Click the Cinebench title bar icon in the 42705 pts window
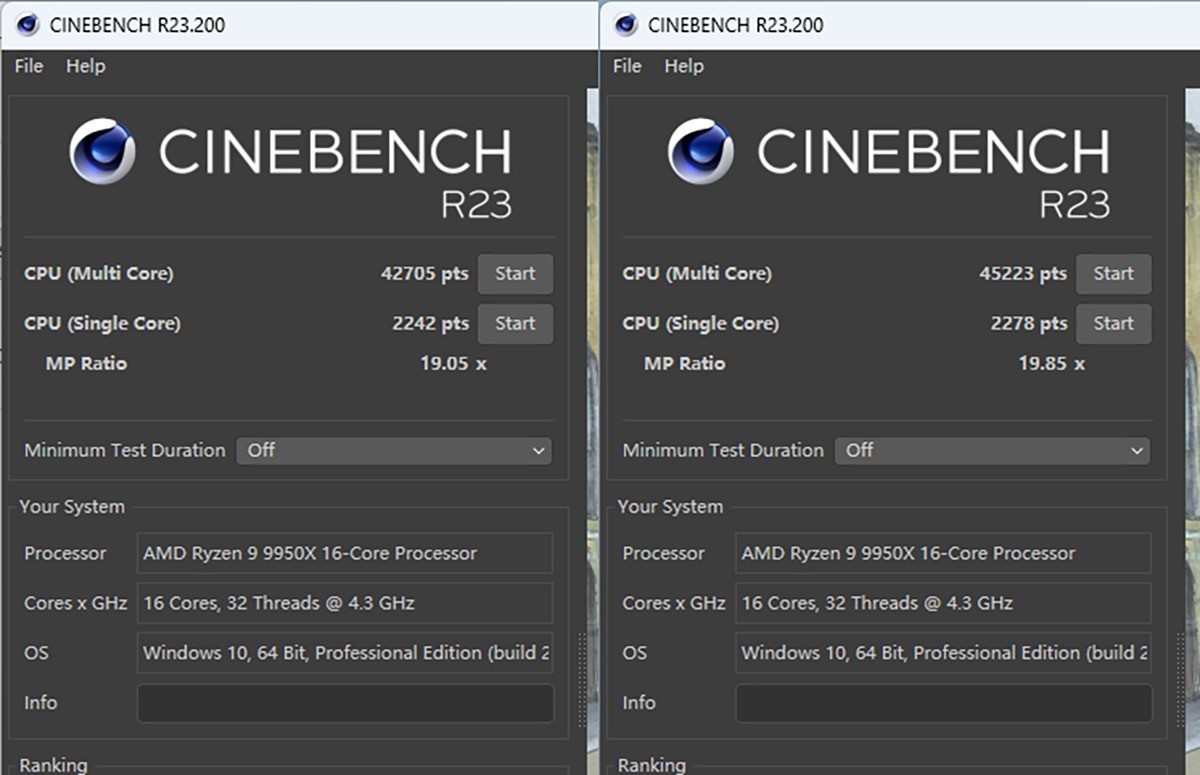This screenshot has width=1200, height=775. coord(28,25)
